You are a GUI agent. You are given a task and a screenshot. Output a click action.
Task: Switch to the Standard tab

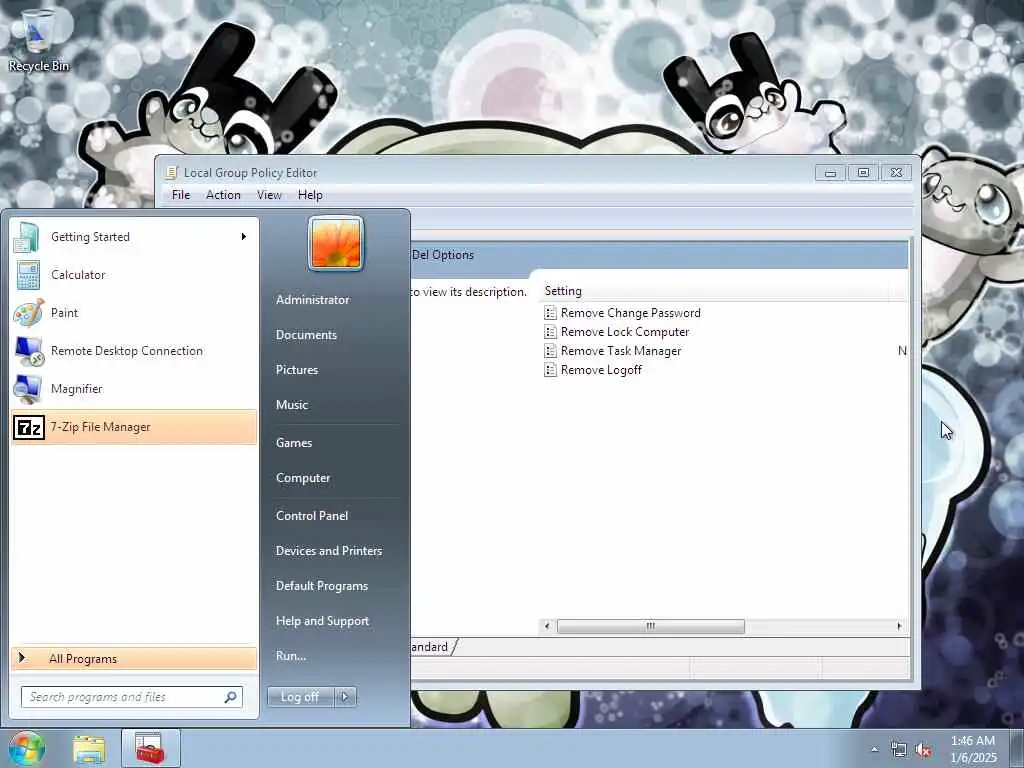431,647
